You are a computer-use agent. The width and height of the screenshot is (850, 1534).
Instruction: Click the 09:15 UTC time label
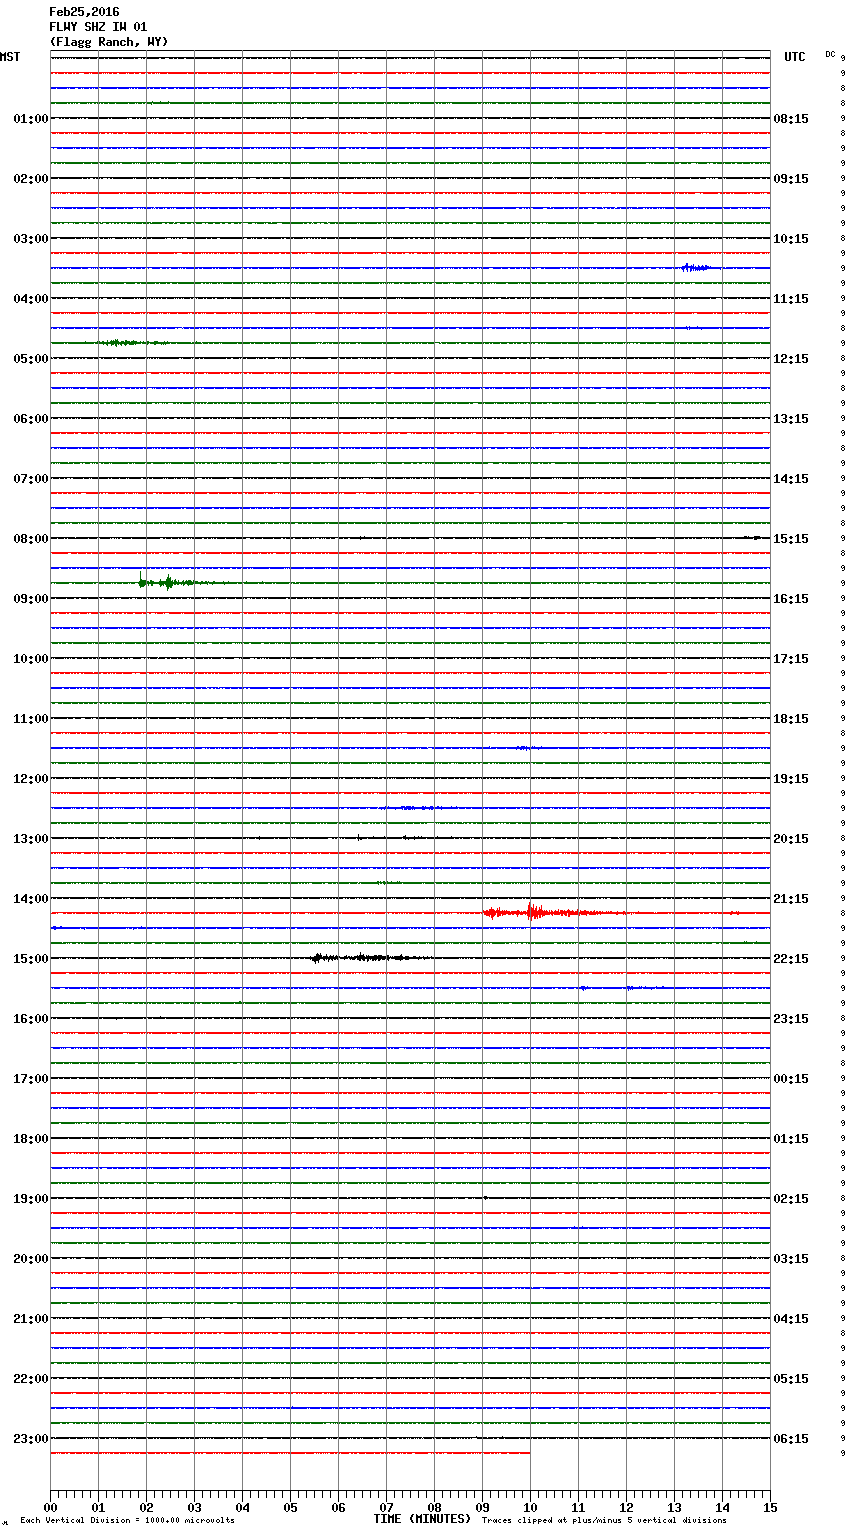pos(791,179)
